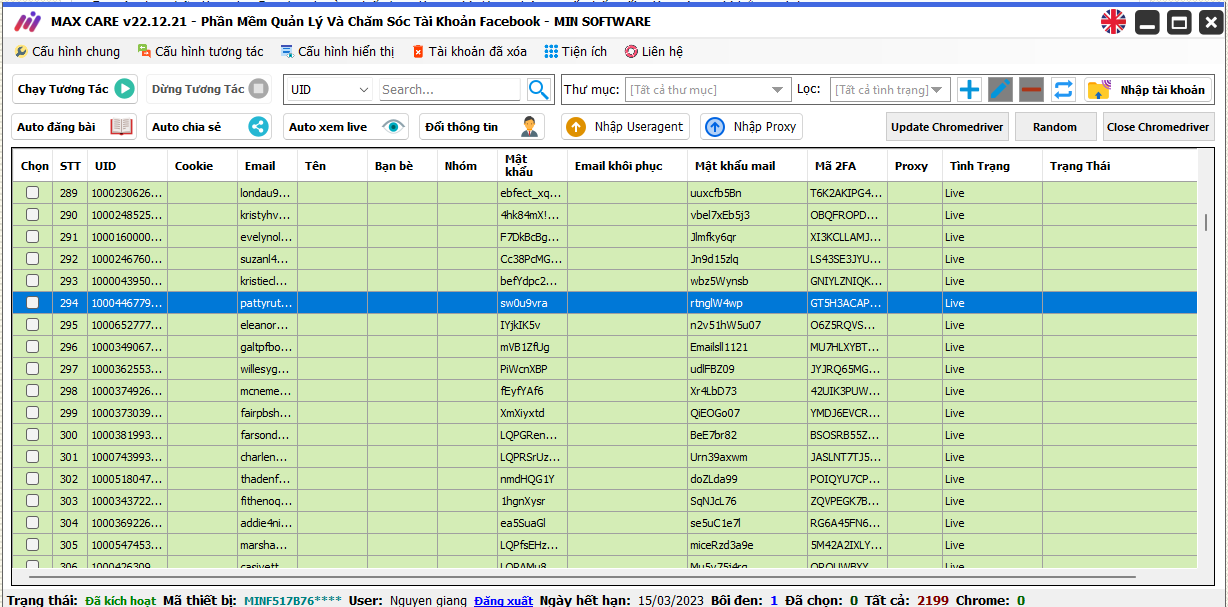Click the Nhập Proxy button
The height and width of the screenshot is (607, 1228).
pyautogui.click(x=751, y=127)
